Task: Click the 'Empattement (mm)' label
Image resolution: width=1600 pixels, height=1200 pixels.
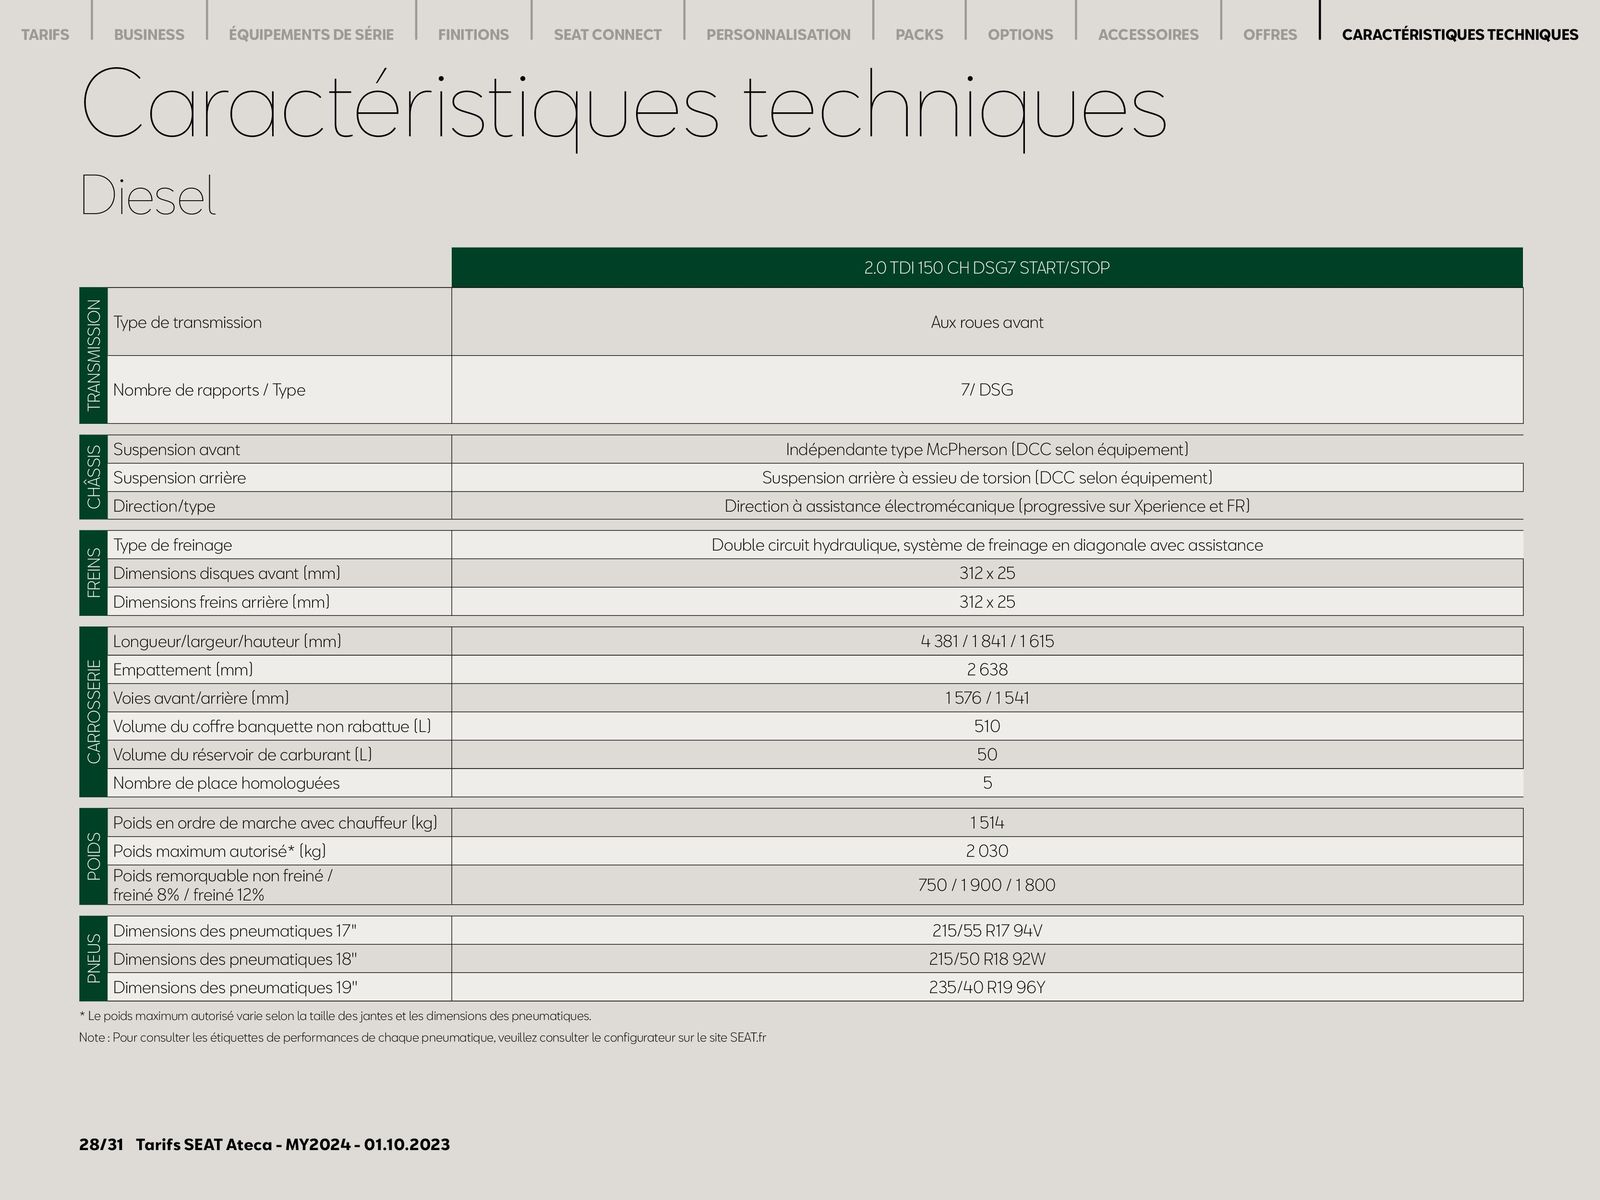Action: (183, 670)
